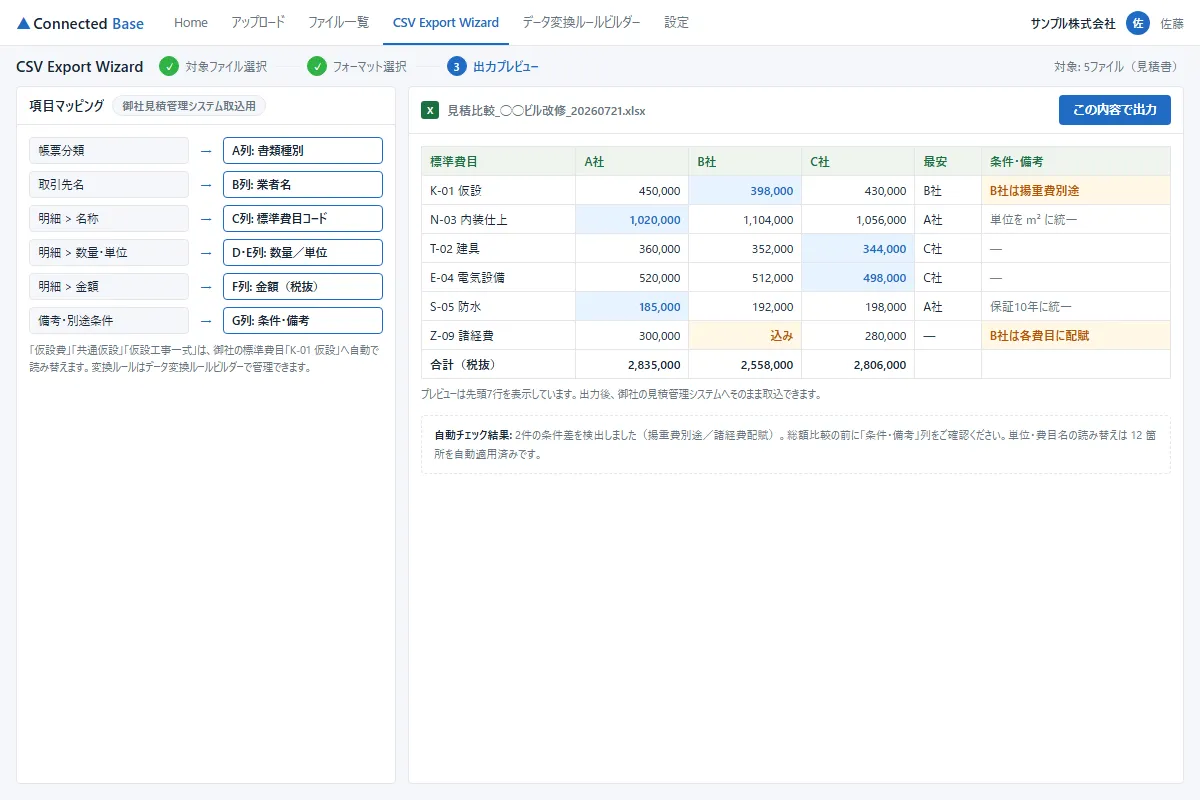Click the 明細 > 名称 source field

109,218
